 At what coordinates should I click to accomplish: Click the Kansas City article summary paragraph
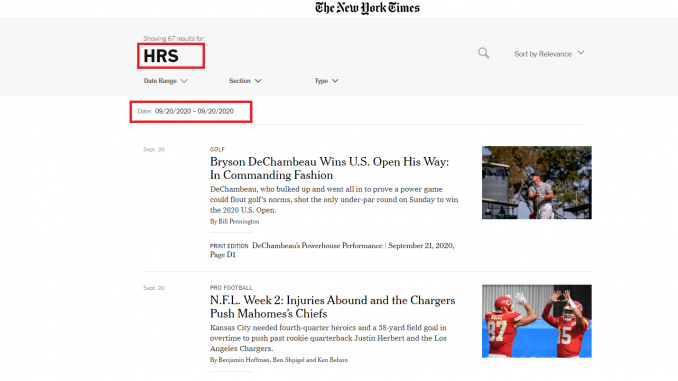click(x=328, y=338)
